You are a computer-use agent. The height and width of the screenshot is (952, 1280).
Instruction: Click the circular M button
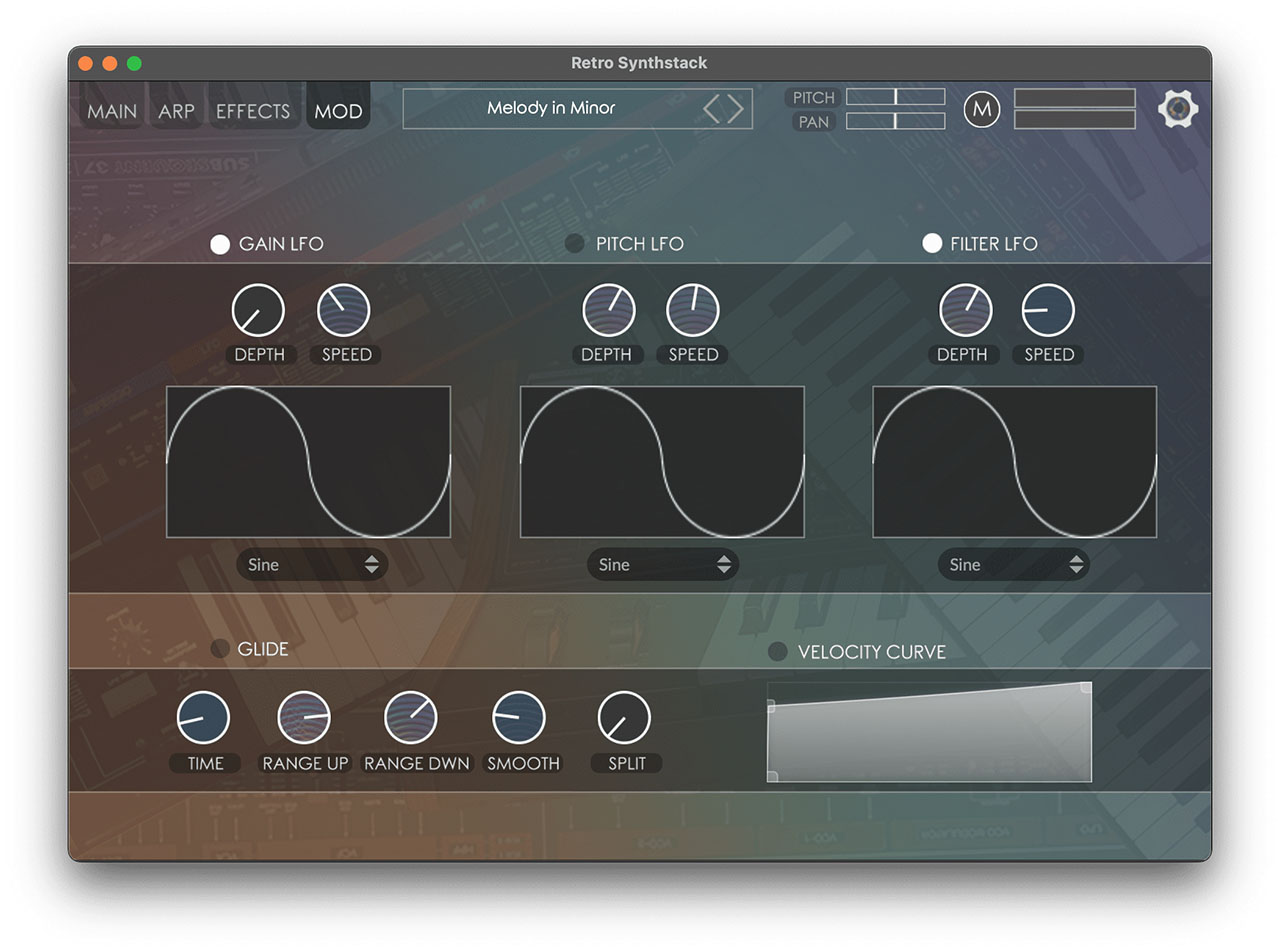pyautogui.click(x=981, y=109)
